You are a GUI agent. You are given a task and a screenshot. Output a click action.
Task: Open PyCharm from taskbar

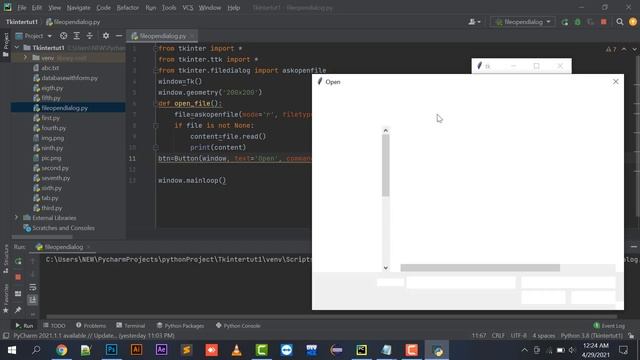[361, 350]
